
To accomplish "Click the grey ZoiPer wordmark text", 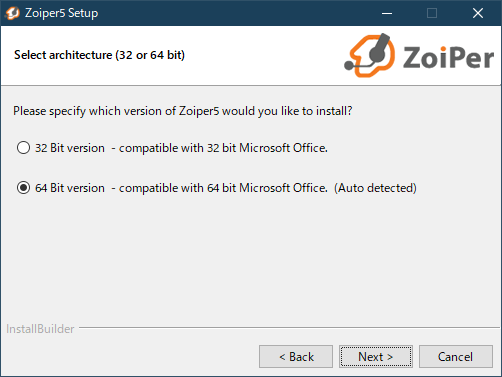I will (448, 58).
